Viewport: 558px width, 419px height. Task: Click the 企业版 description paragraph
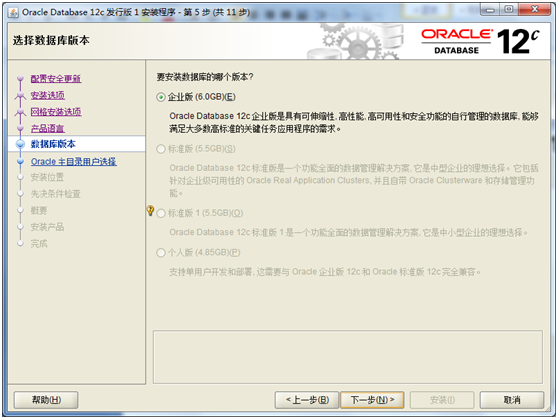(x=353, y=123)
